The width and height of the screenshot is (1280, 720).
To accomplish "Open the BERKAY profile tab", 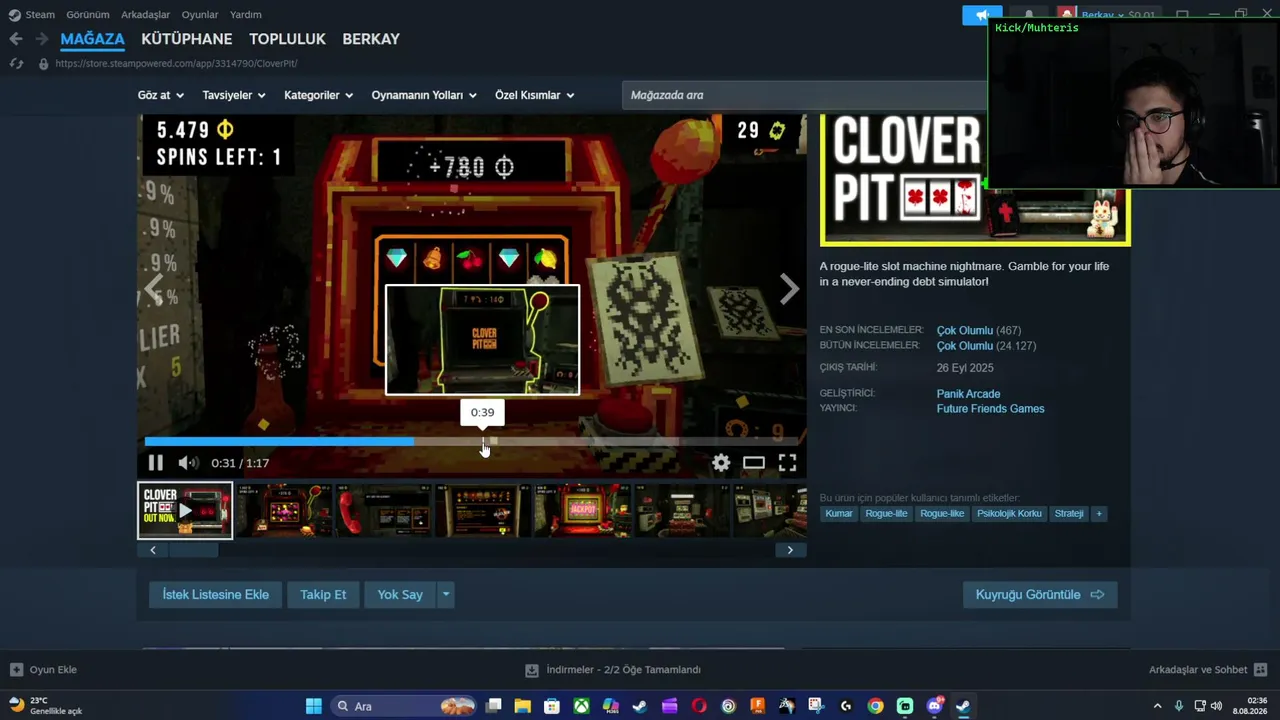I will pos(371,39).
